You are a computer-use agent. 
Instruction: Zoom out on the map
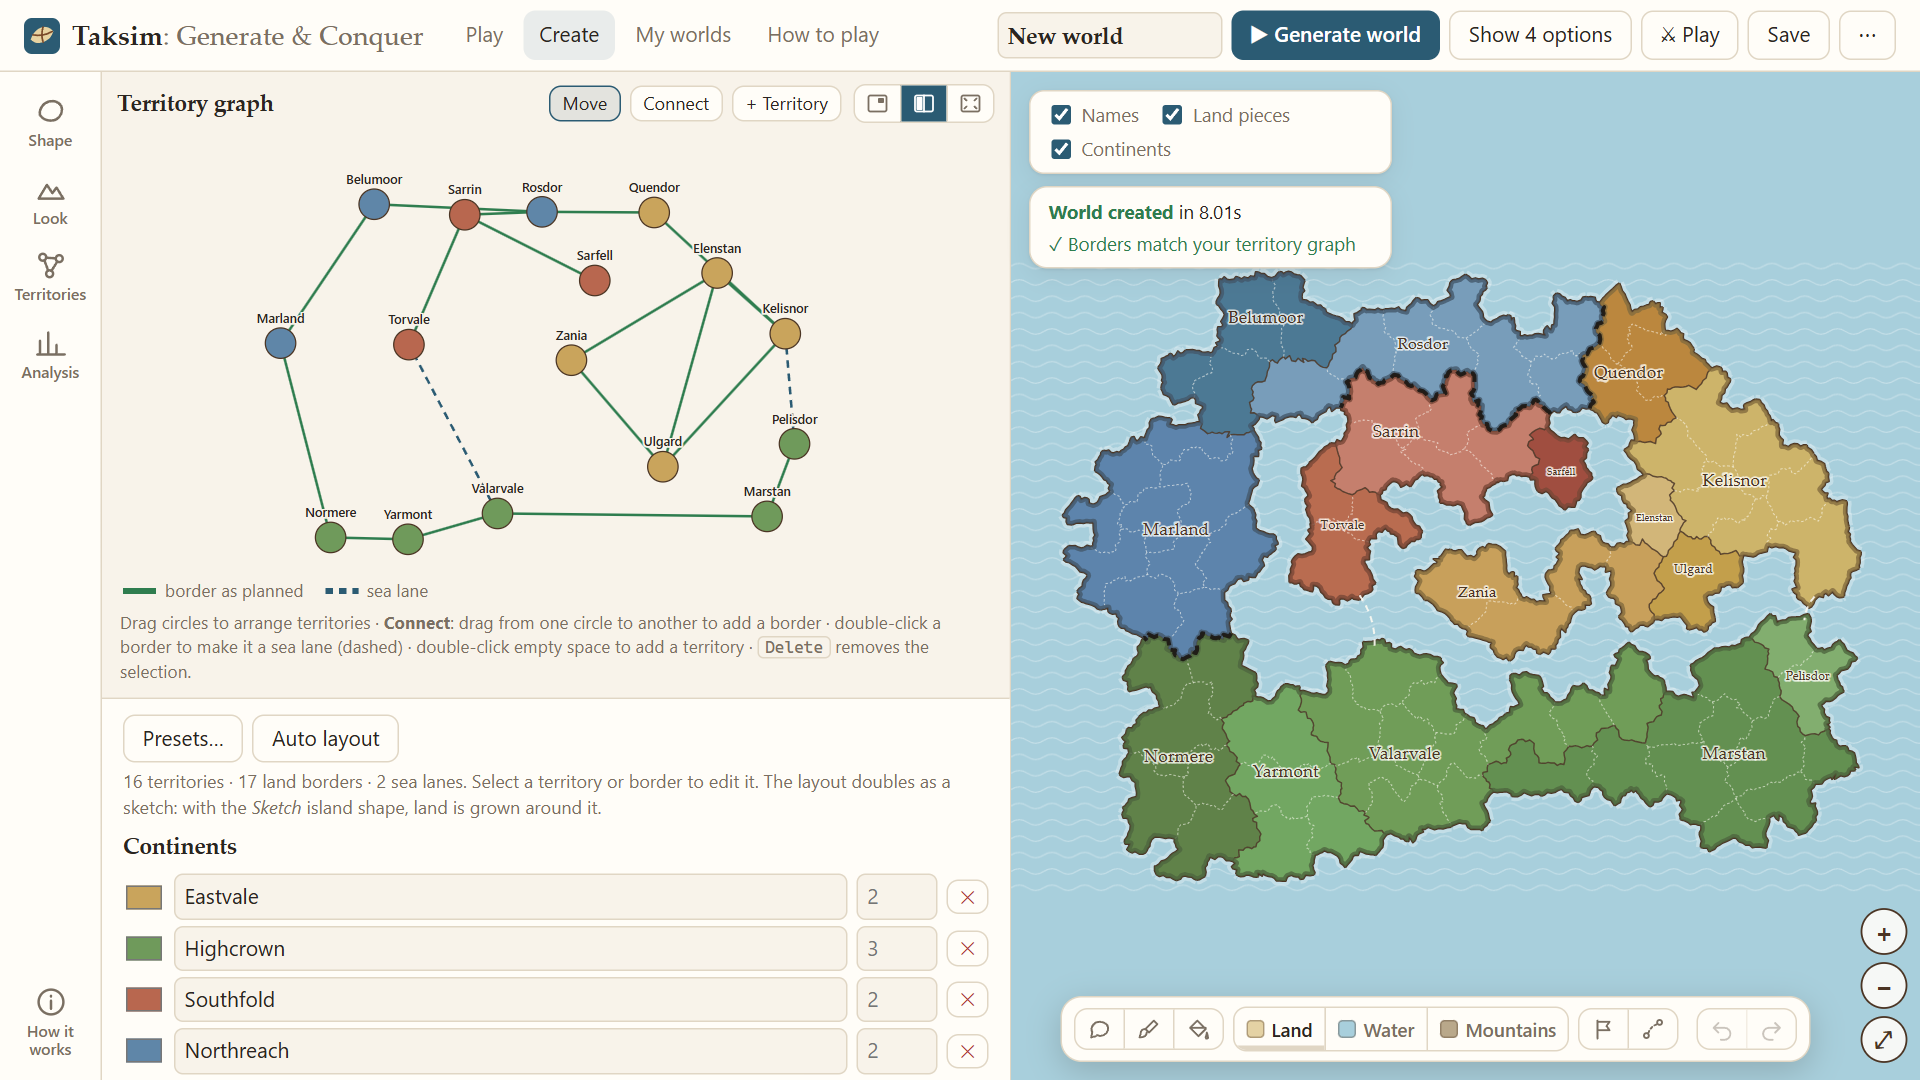(x=1884, y=987)
